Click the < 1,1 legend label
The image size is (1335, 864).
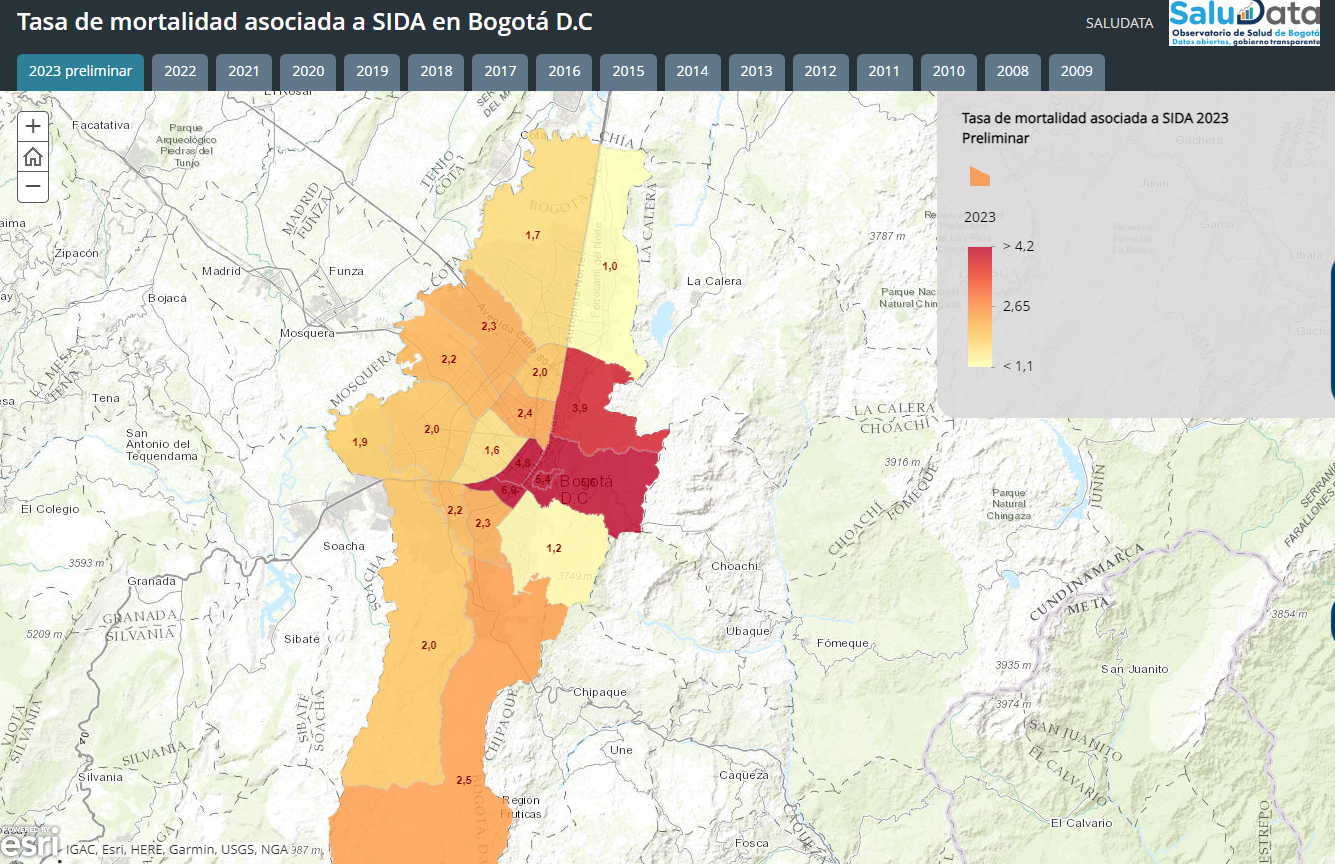tap(1018, 366)
